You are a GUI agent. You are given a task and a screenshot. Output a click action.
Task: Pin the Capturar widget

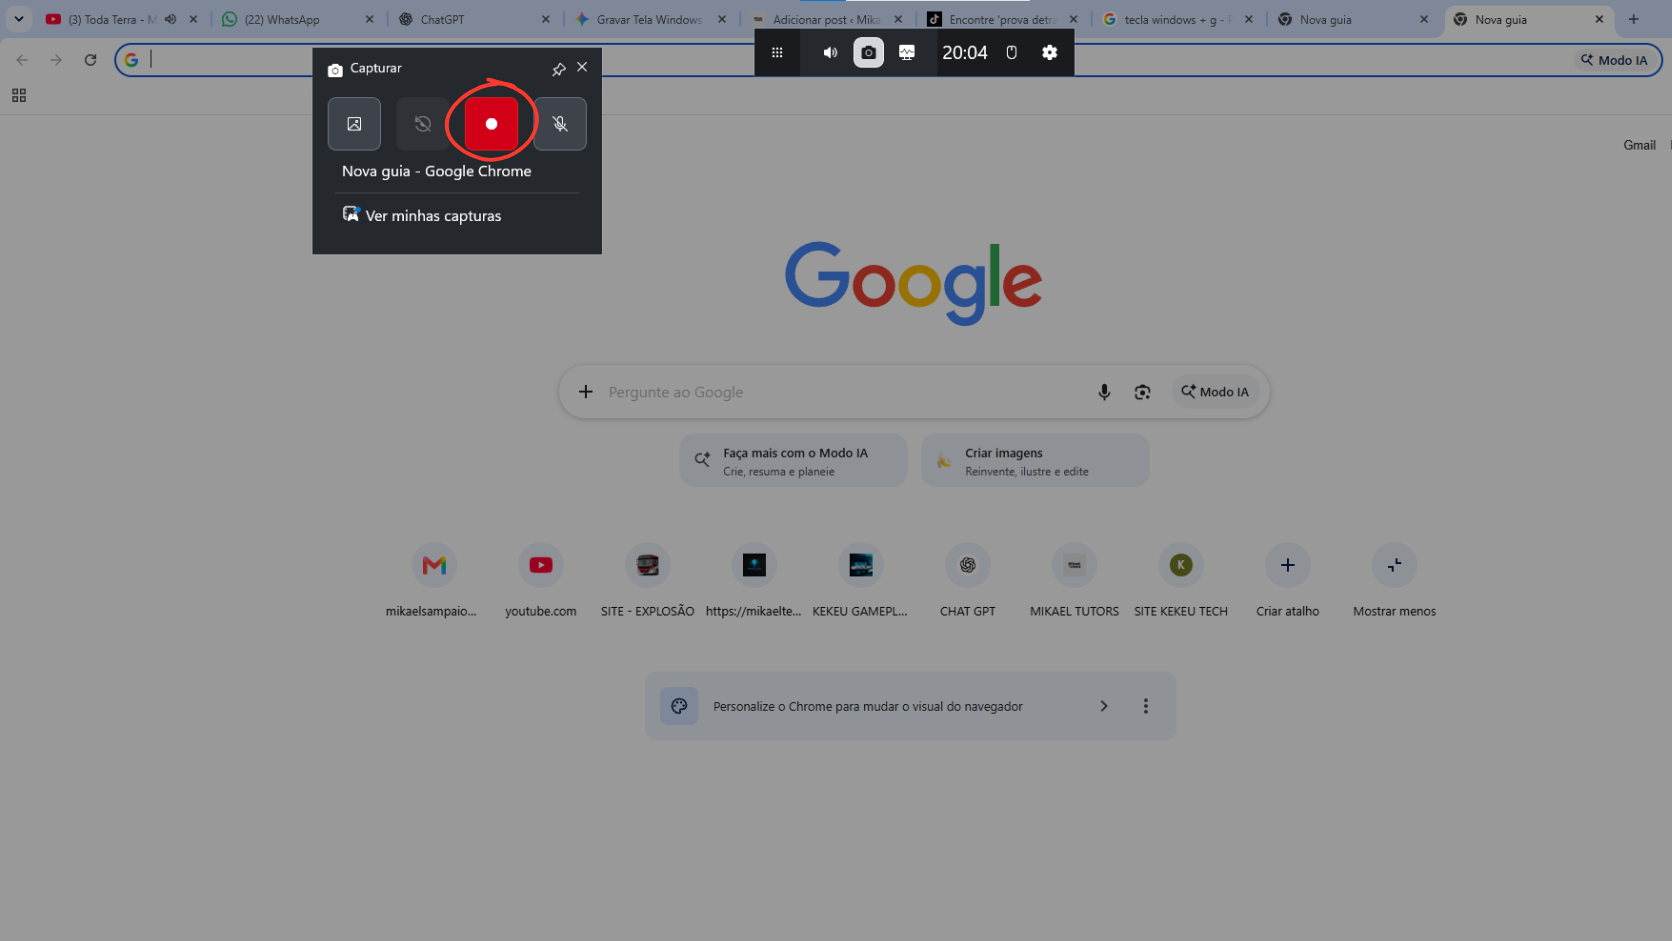coord(559,68)
